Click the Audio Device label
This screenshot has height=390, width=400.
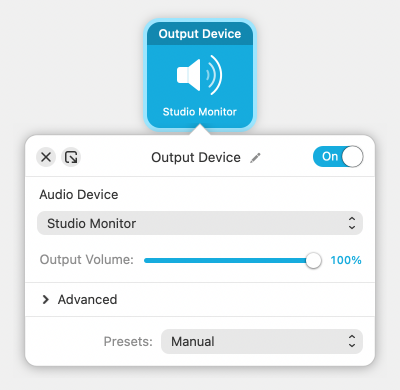coord(79,195)
